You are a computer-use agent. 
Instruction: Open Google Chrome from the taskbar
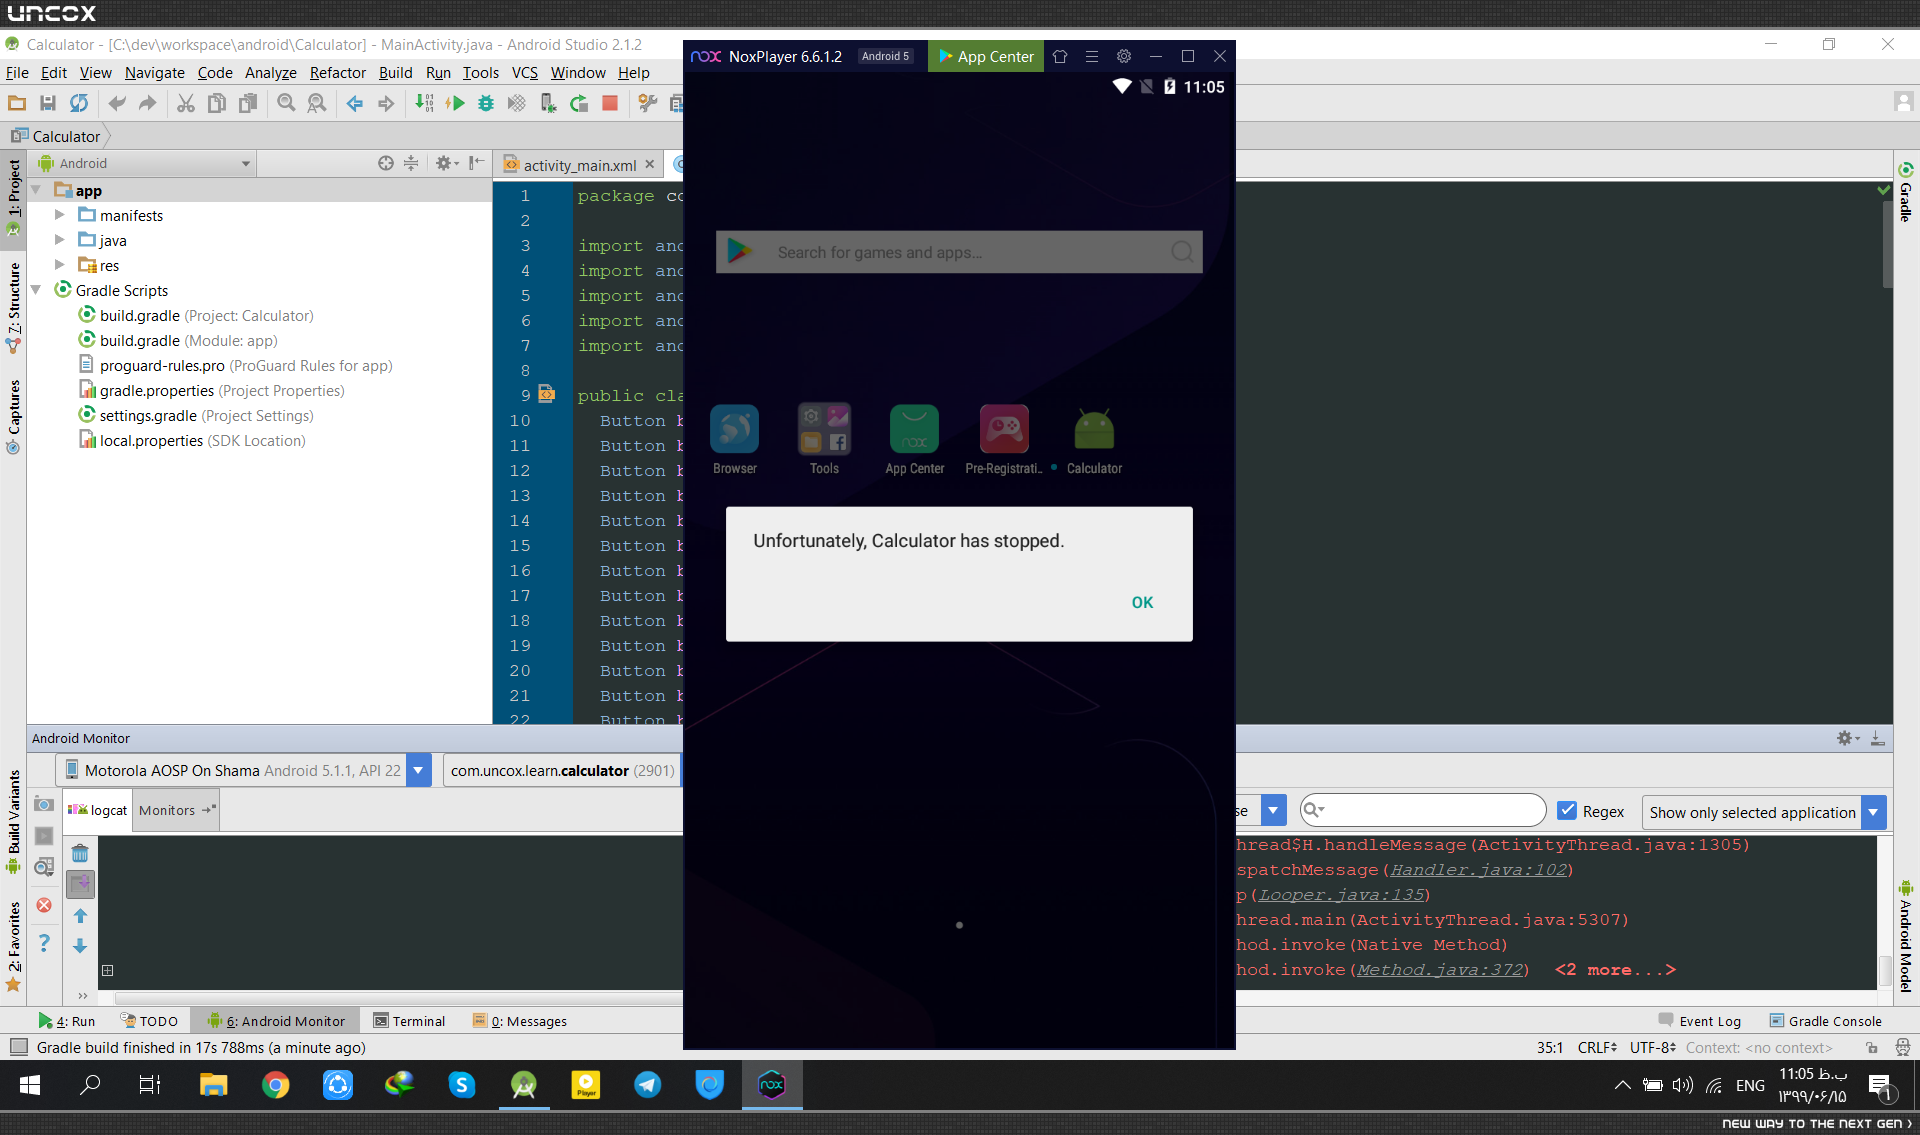click(x=275, y=1085)
